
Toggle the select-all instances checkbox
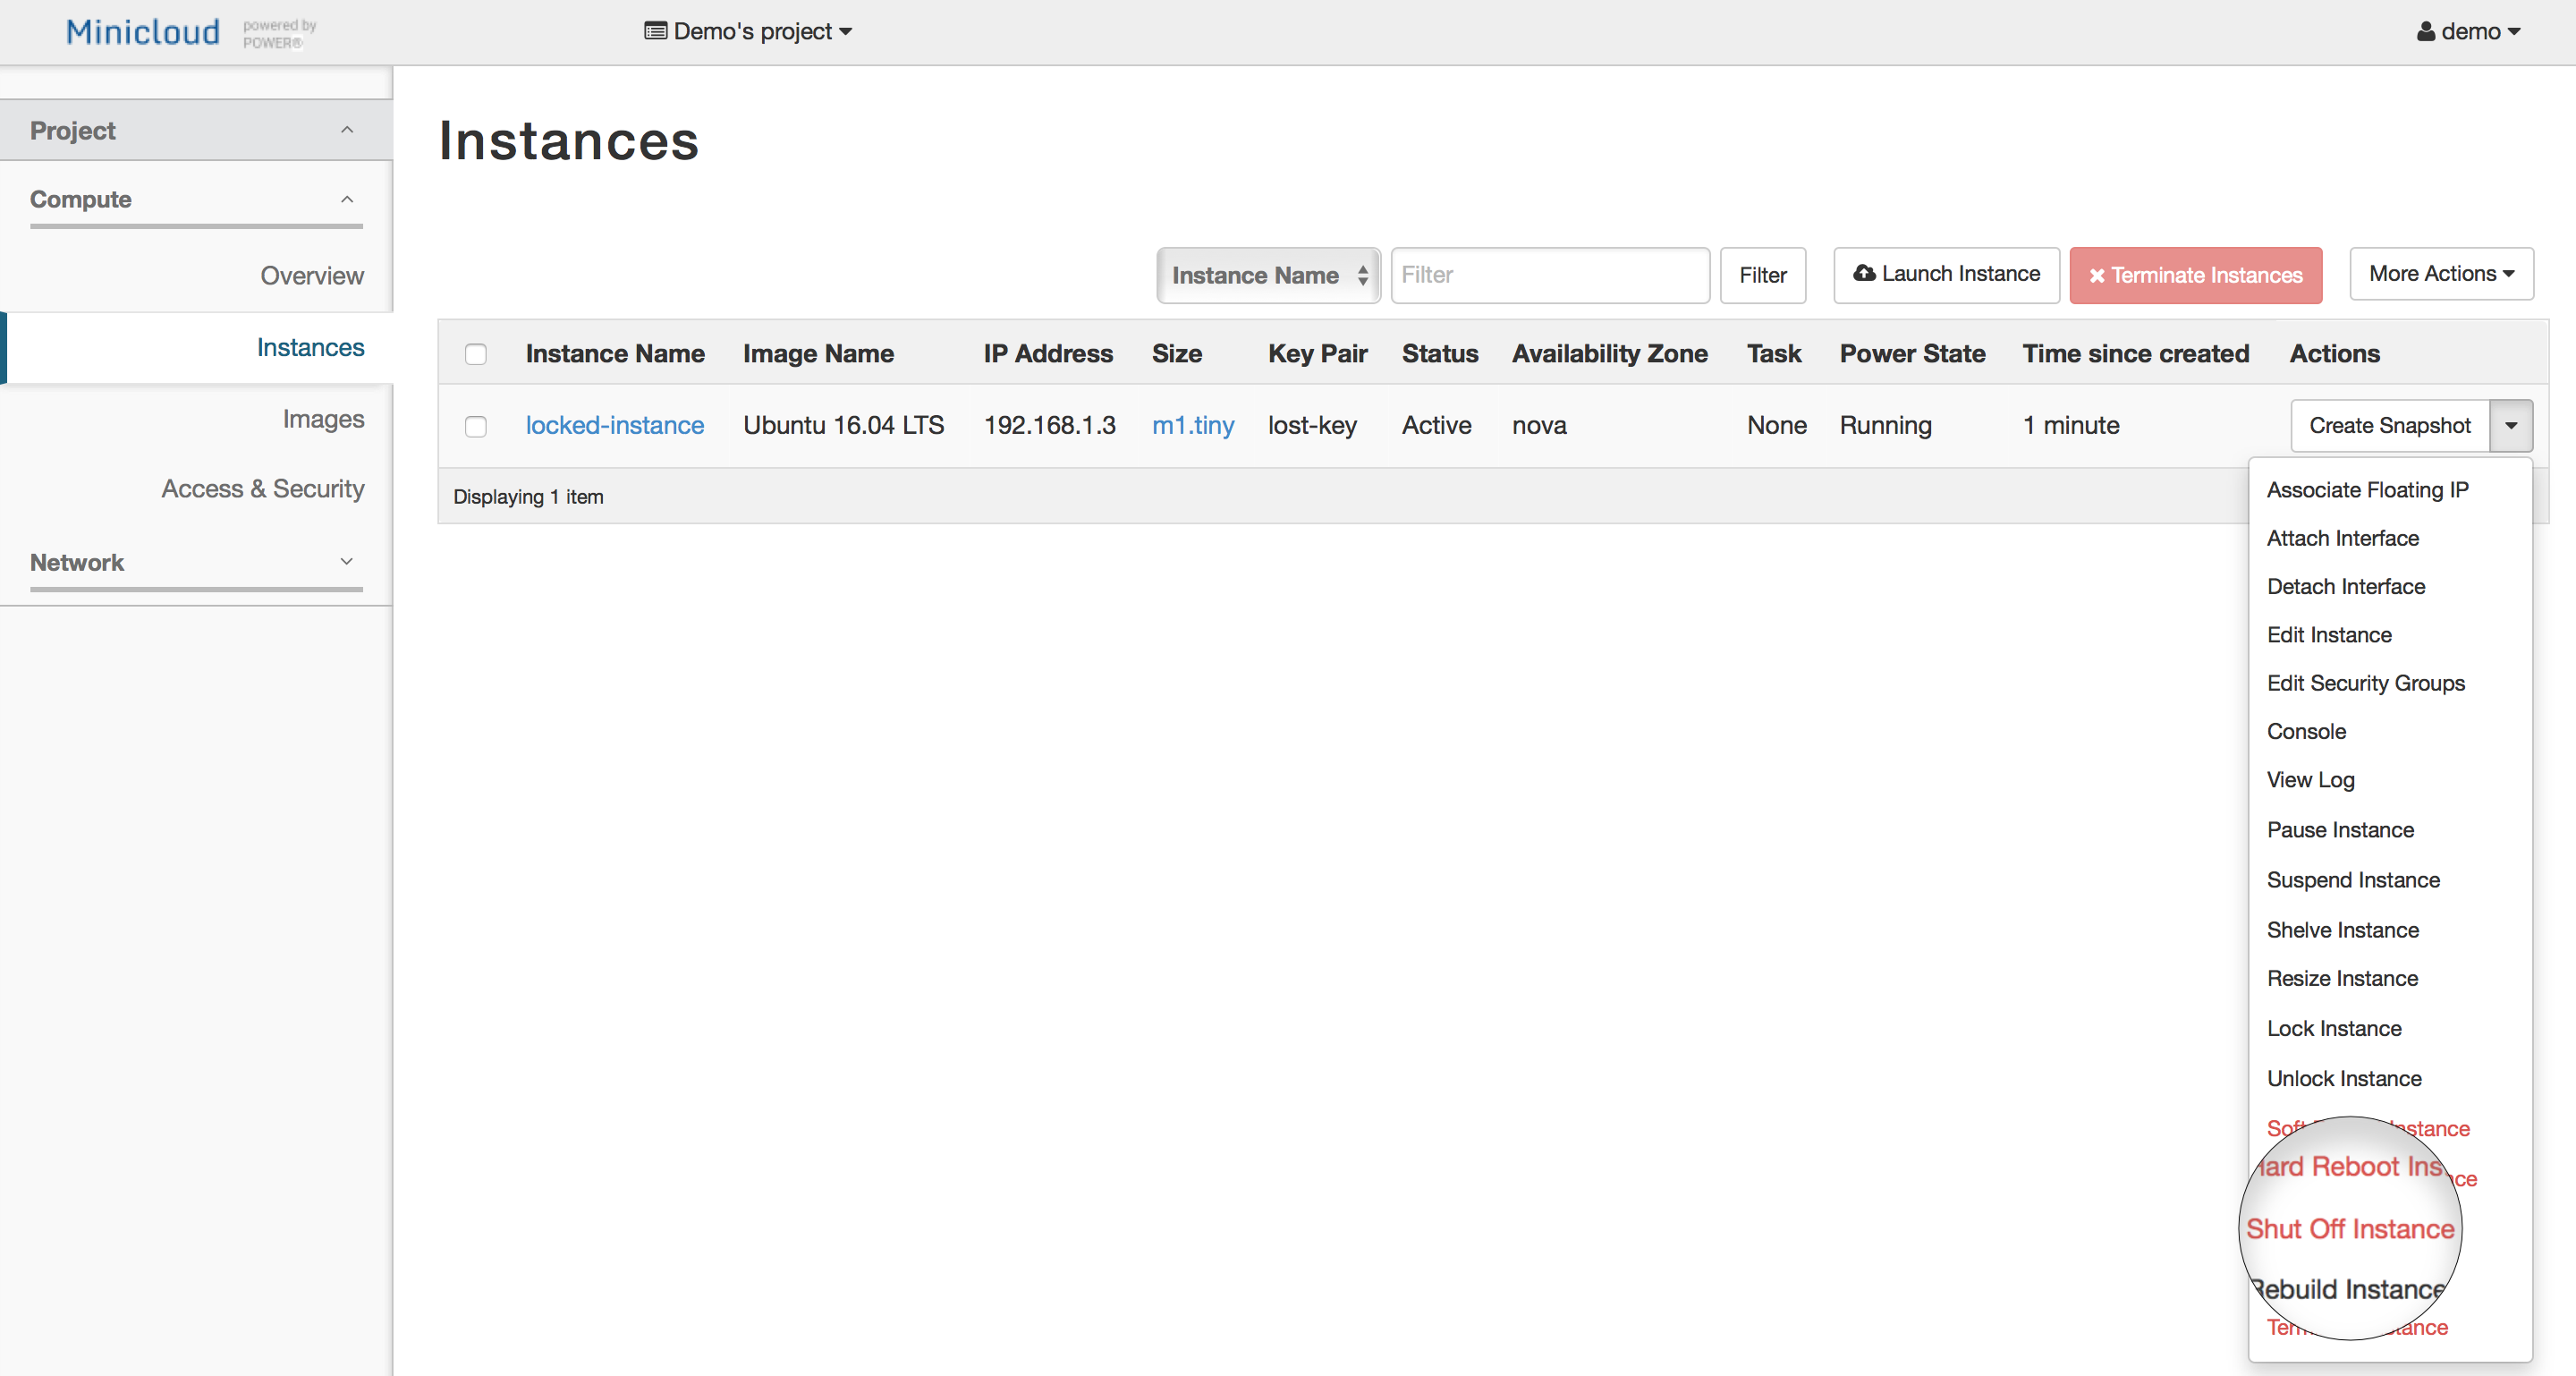[476, 354]
